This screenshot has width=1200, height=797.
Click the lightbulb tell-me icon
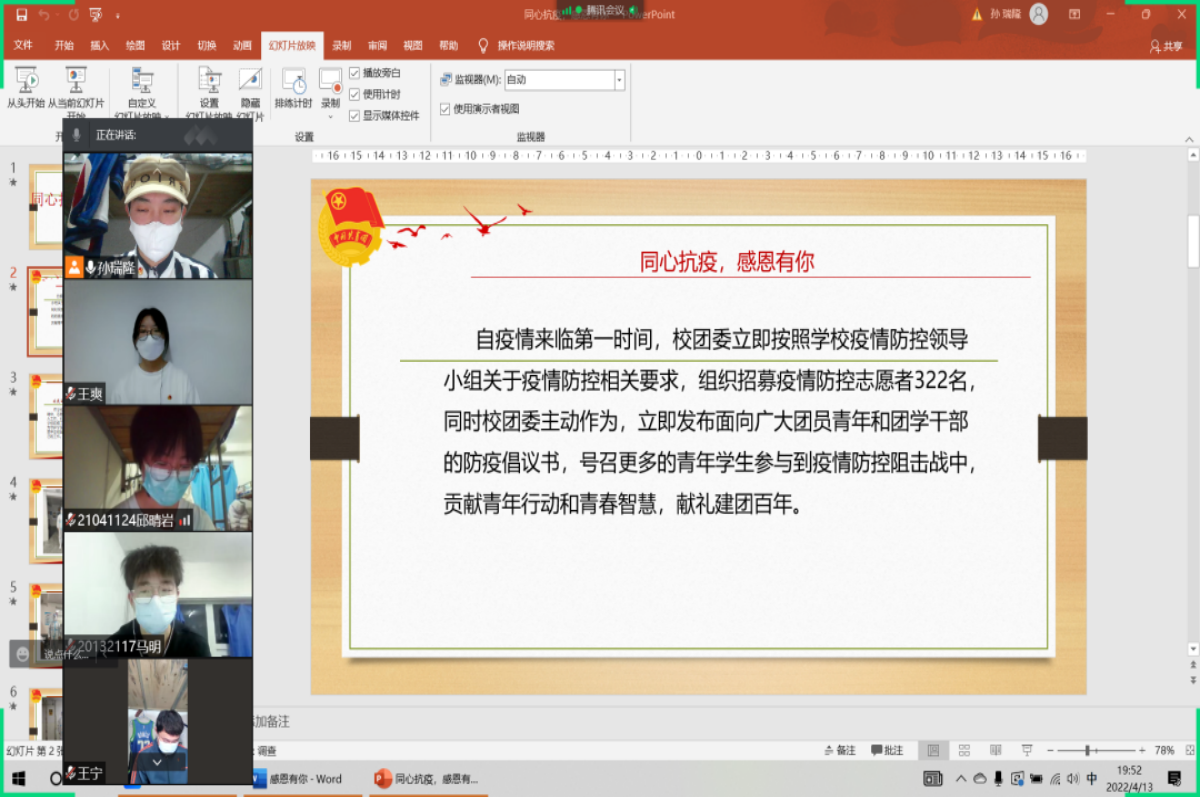click(x=483, y=45)
